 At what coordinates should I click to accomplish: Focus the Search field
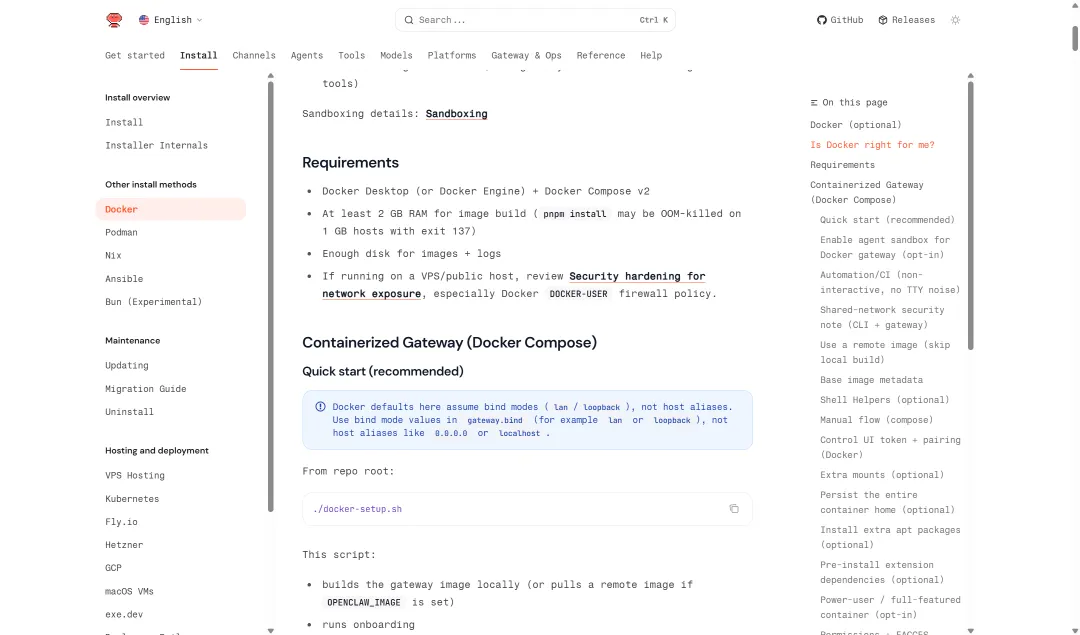point(535,20)
